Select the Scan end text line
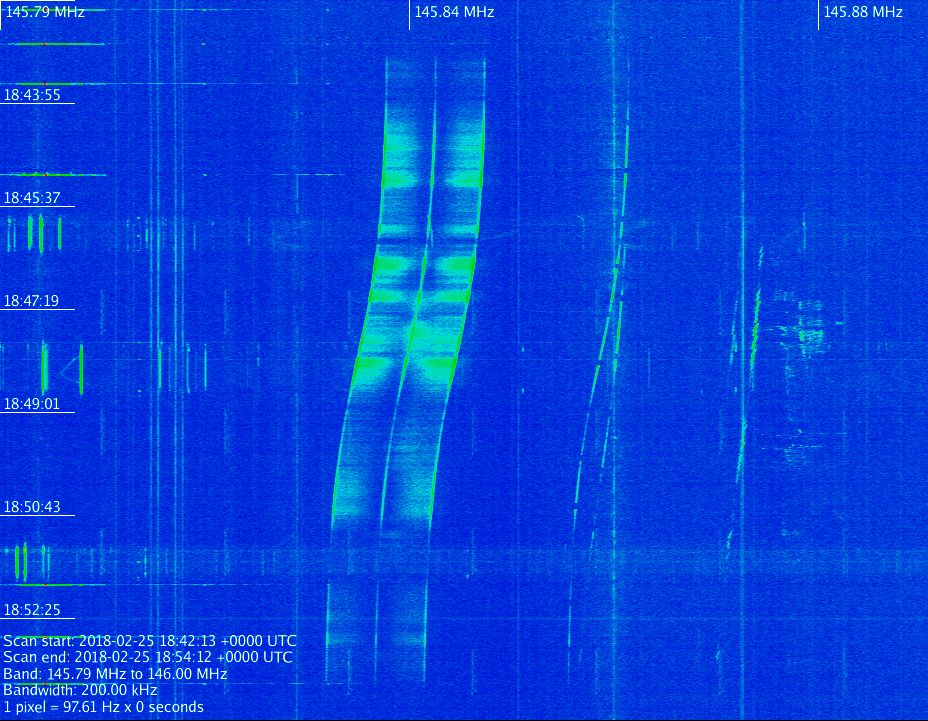Viewport: 928px width, 721px height. click(x=148, y=657)
